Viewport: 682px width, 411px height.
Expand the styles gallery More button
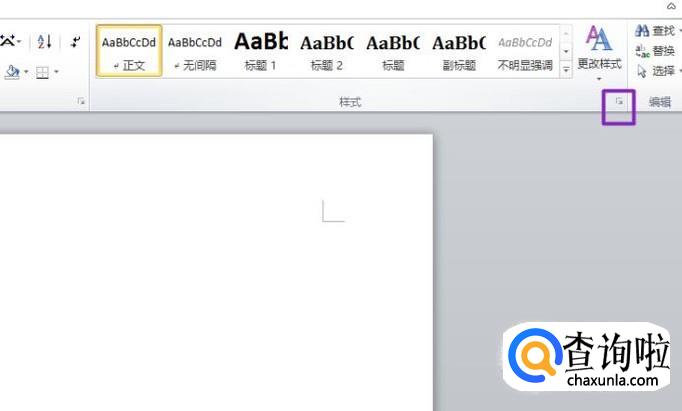point(566,69)
